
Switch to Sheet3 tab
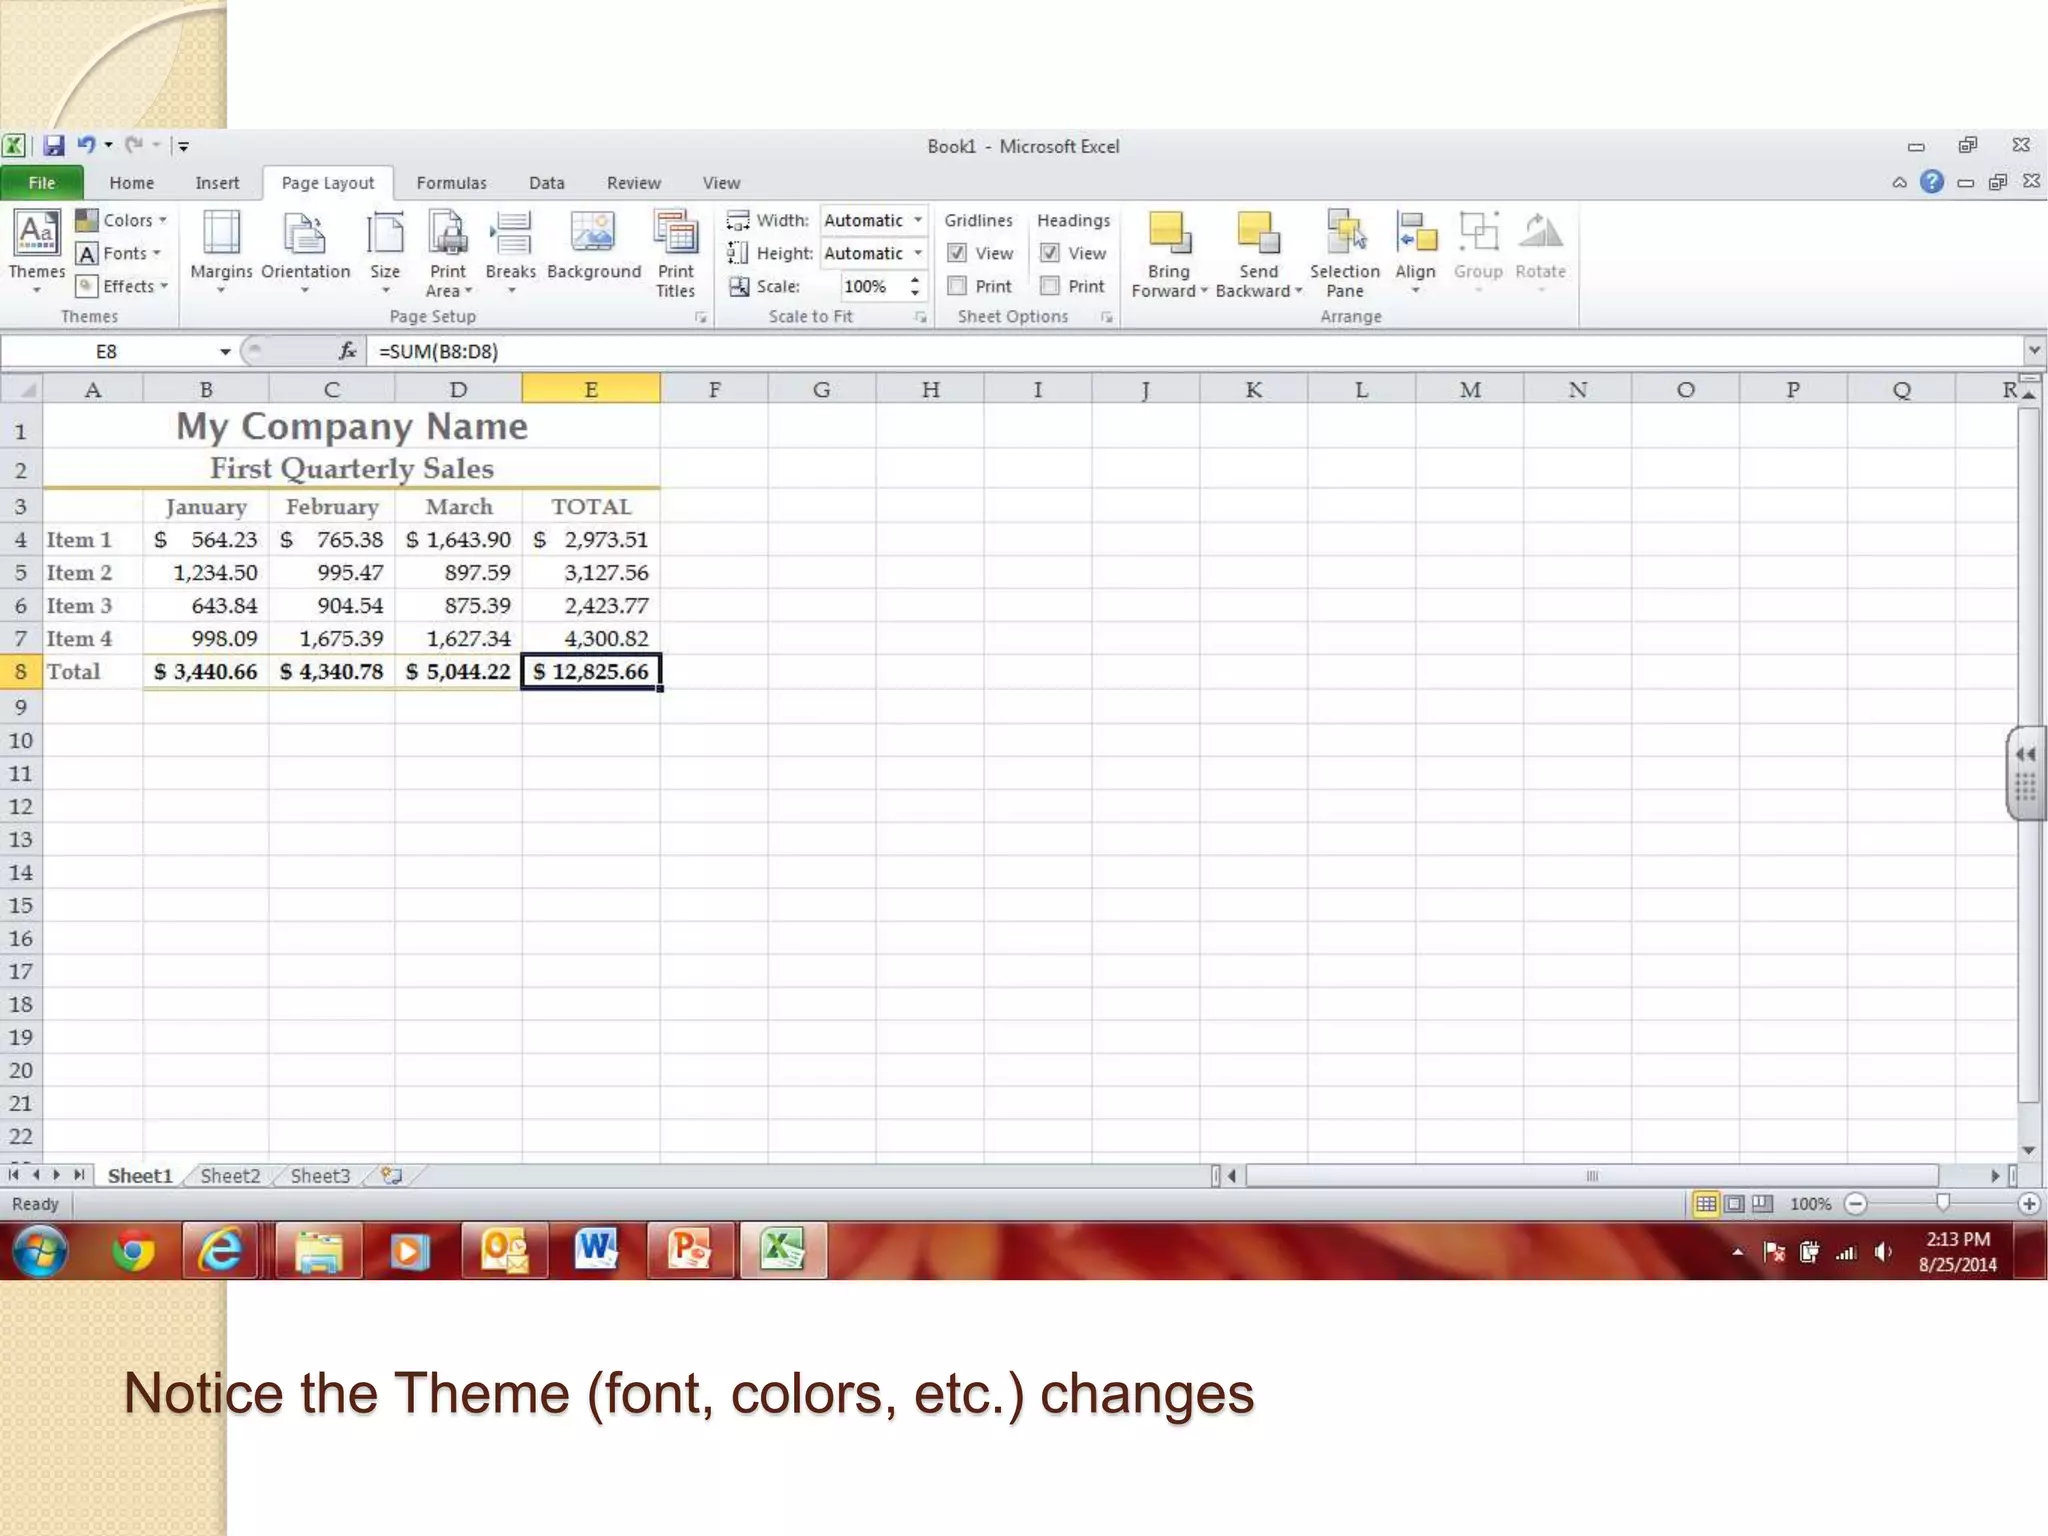tap(320, 1176)
